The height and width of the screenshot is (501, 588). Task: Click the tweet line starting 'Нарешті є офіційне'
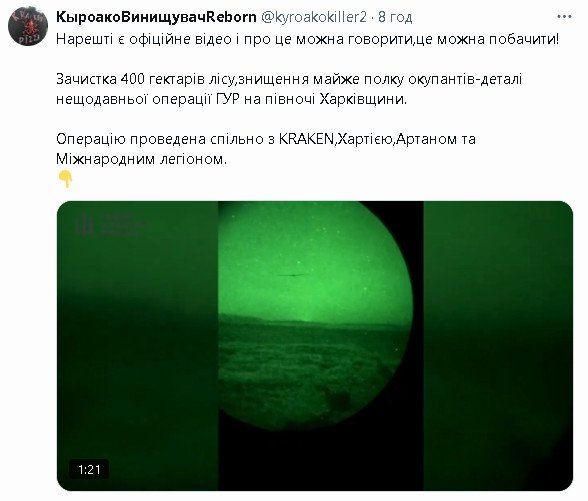[x=308, y=39]
